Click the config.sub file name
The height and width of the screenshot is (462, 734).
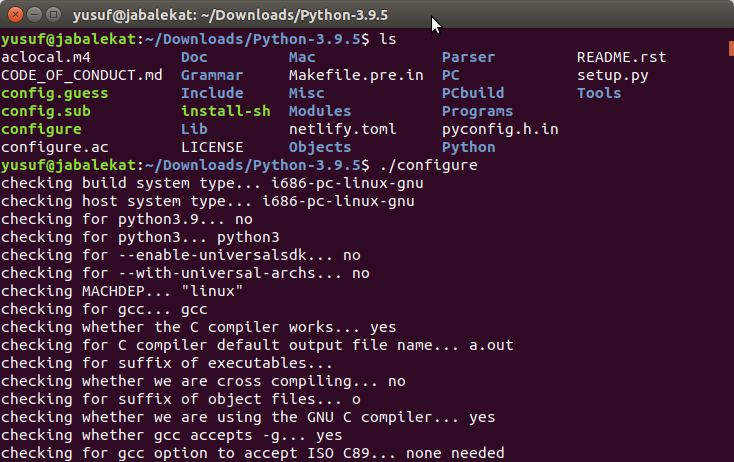[x=46, y=111]
